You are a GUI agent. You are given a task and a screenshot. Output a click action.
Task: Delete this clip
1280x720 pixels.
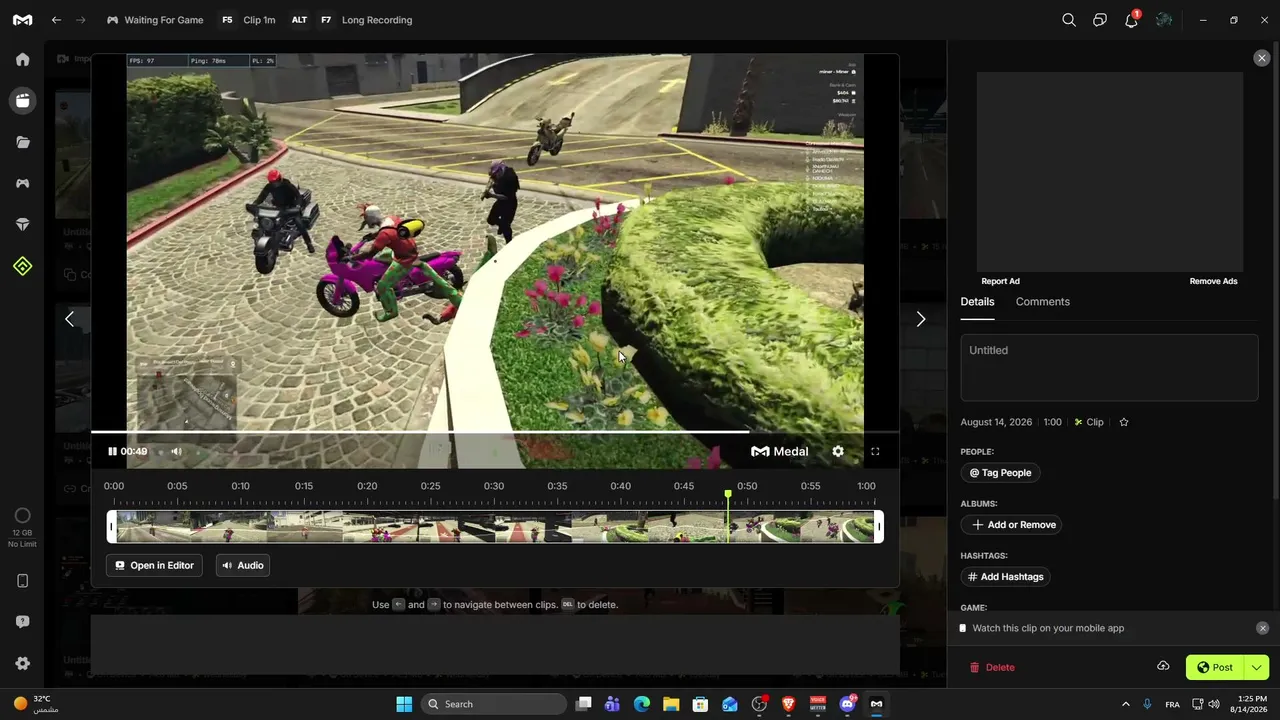992,667
